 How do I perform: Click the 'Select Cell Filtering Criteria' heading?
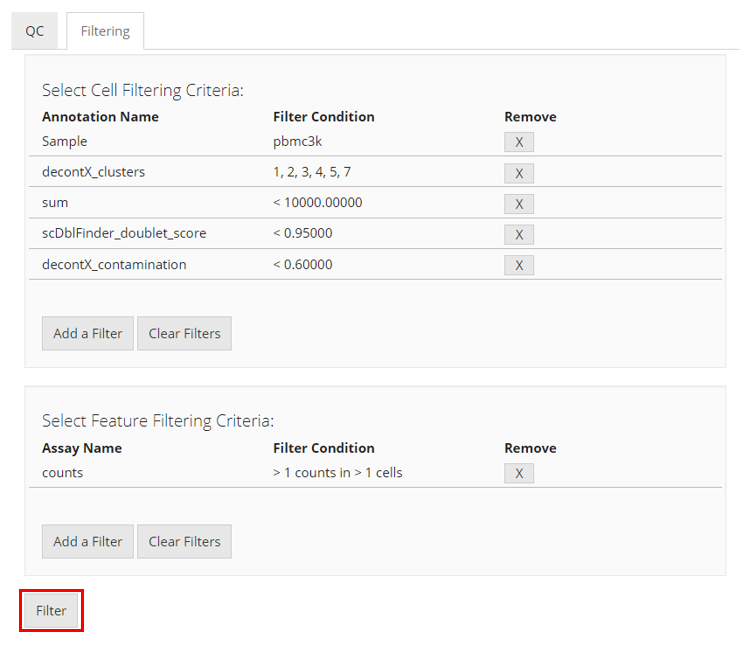pos(142,90)
